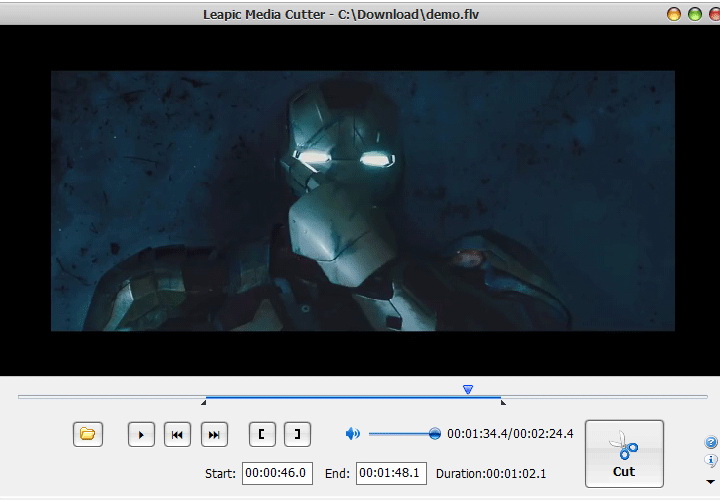Set end point with right bracket
Viewport: 720px width, 500px height.
[297, 434]
